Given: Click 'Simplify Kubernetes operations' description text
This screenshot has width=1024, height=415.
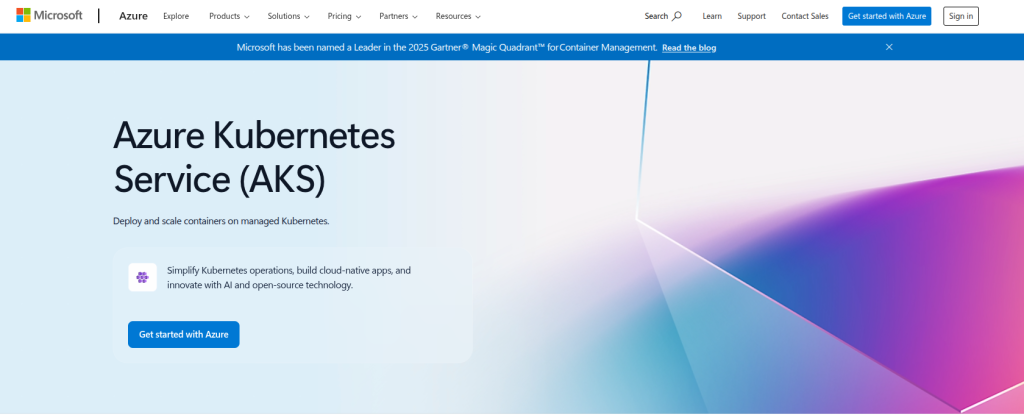Looking at the screenshot, I should coord(289,278).
